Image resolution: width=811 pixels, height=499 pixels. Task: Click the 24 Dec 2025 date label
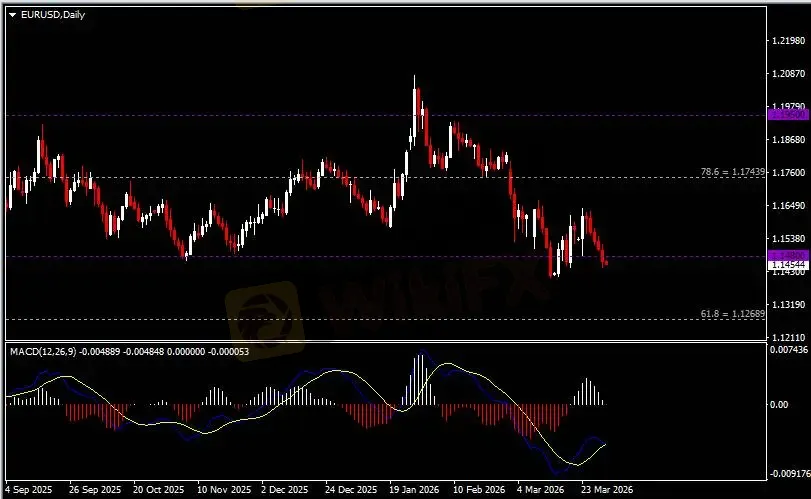(x=349, y=491)
